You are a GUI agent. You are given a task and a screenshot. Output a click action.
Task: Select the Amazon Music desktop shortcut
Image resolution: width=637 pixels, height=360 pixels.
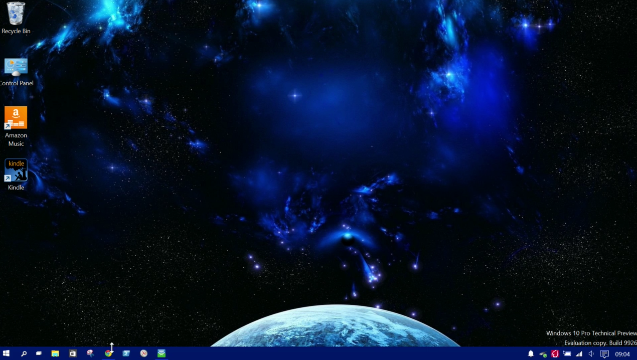click(x=16, y=126)
